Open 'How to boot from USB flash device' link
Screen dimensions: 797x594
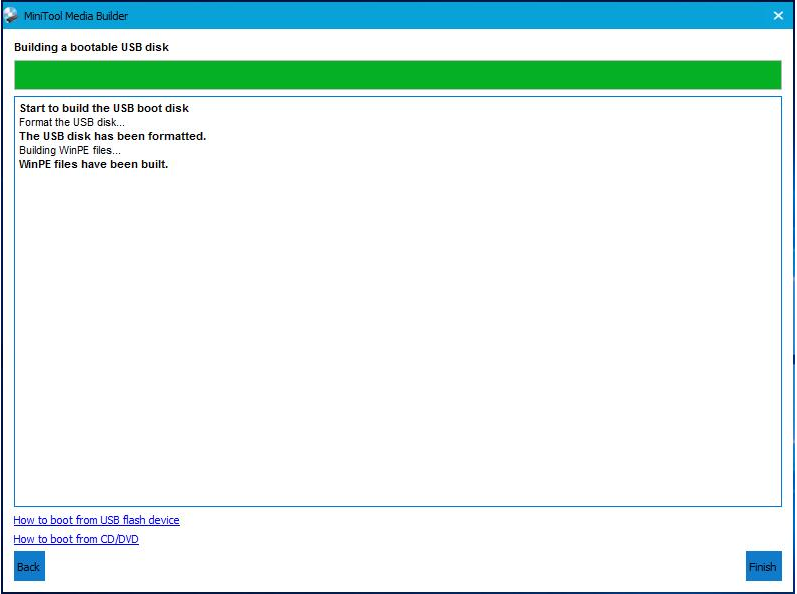(x=97, y=520)
